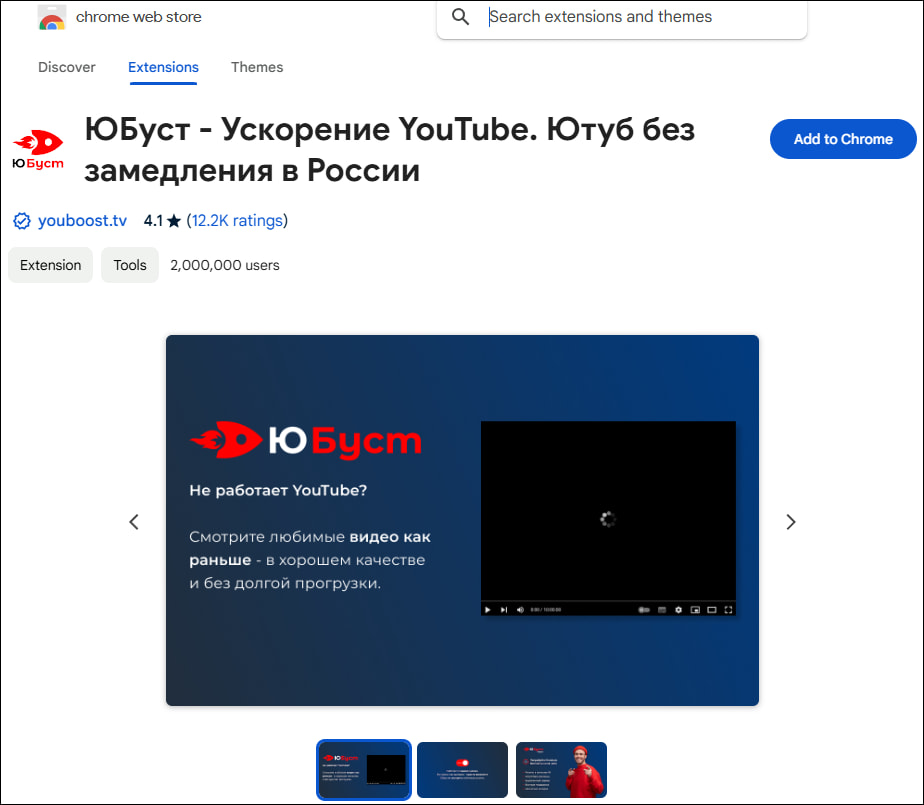Click the rating star icon
This screenshot has height=805, width=924.
(174, 221)
